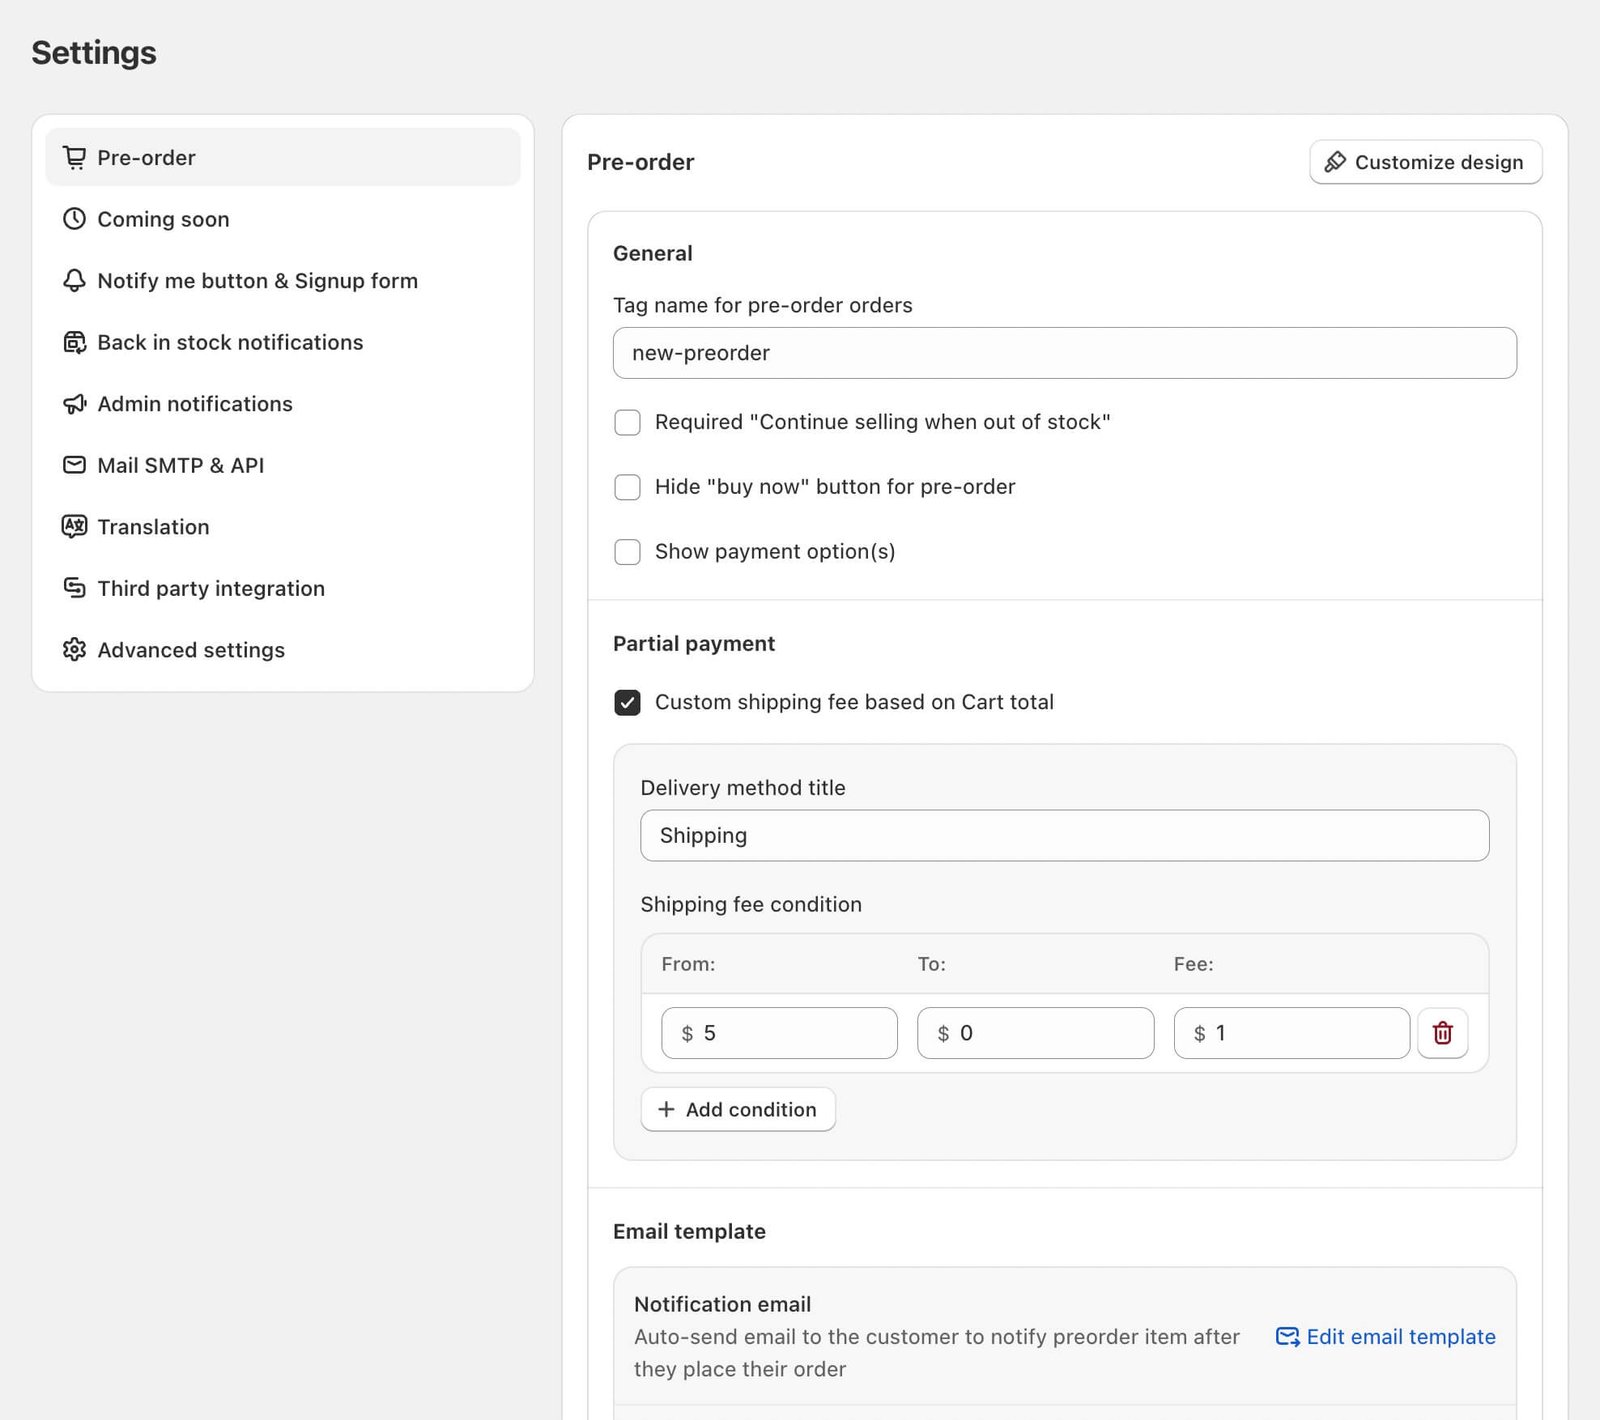Click the paintbrush icon on Customize design
The width and height of the screenshot is (1600, 1420).
tap(1335, 162)
